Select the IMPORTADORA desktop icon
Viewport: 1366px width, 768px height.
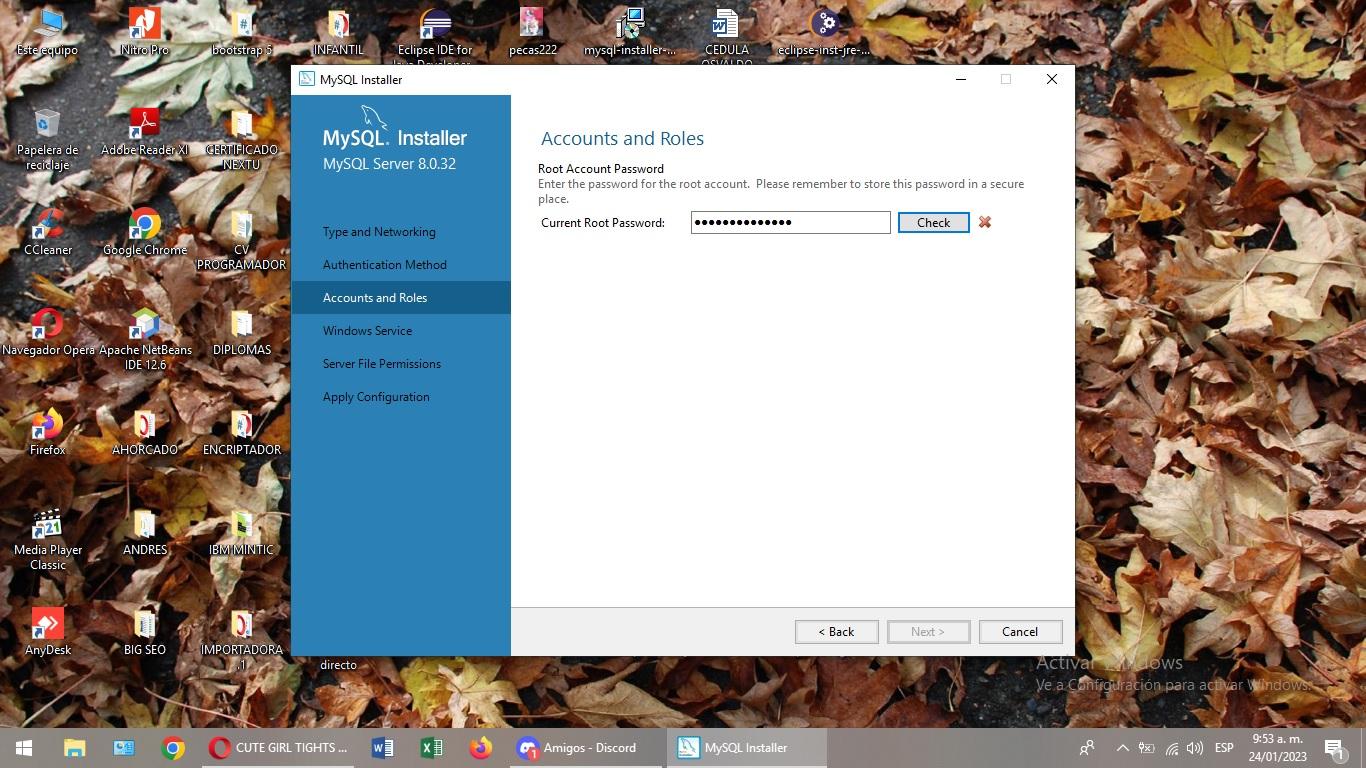pyautogui.click(x=242, y=639)
